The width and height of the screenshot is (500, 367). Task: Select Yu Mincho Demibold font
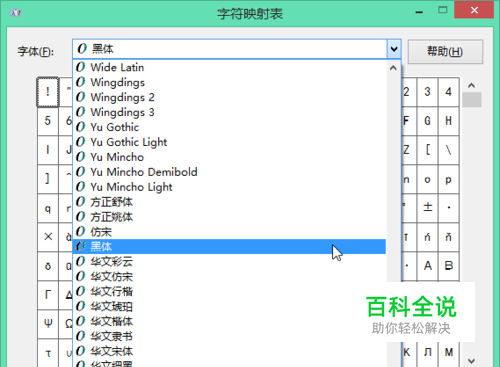[x=229, y=172]
